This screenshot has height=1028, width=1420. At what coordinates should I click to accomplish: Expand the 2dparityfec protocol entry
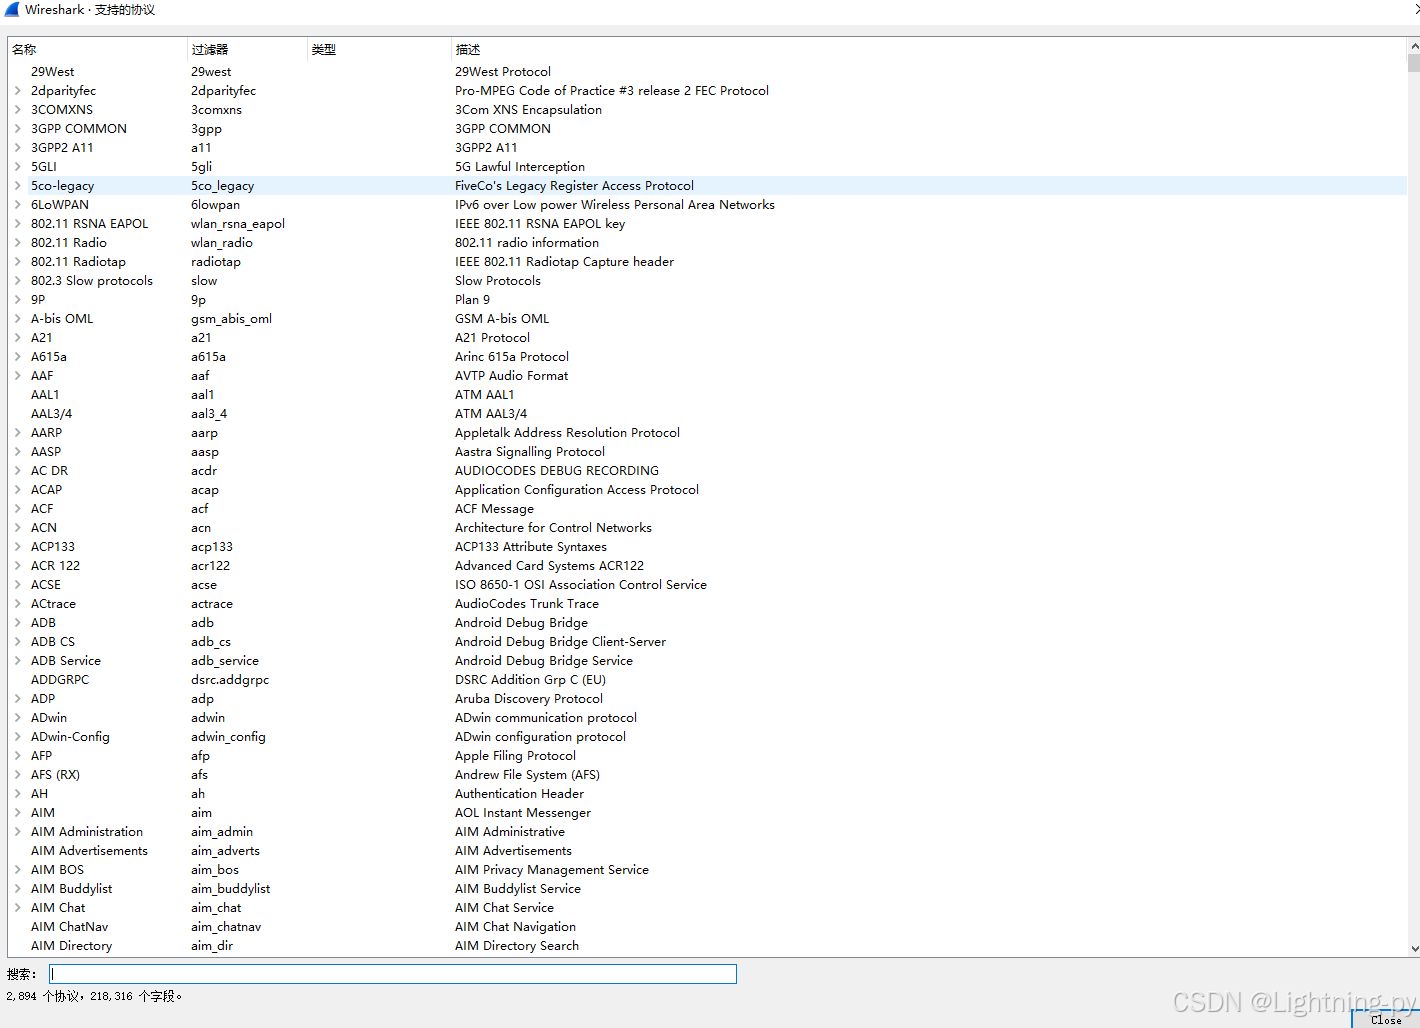point(17,90)
